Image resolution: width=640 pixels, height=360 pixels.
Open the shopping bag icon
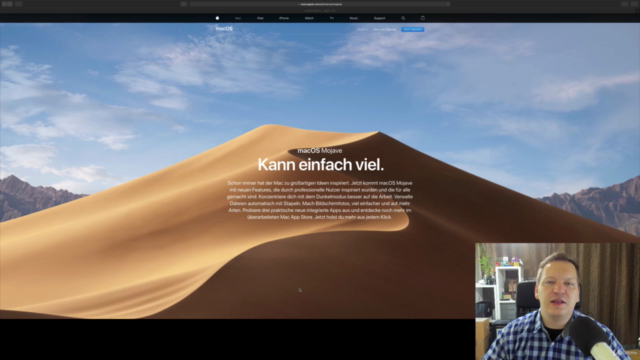tap(422, 18)
